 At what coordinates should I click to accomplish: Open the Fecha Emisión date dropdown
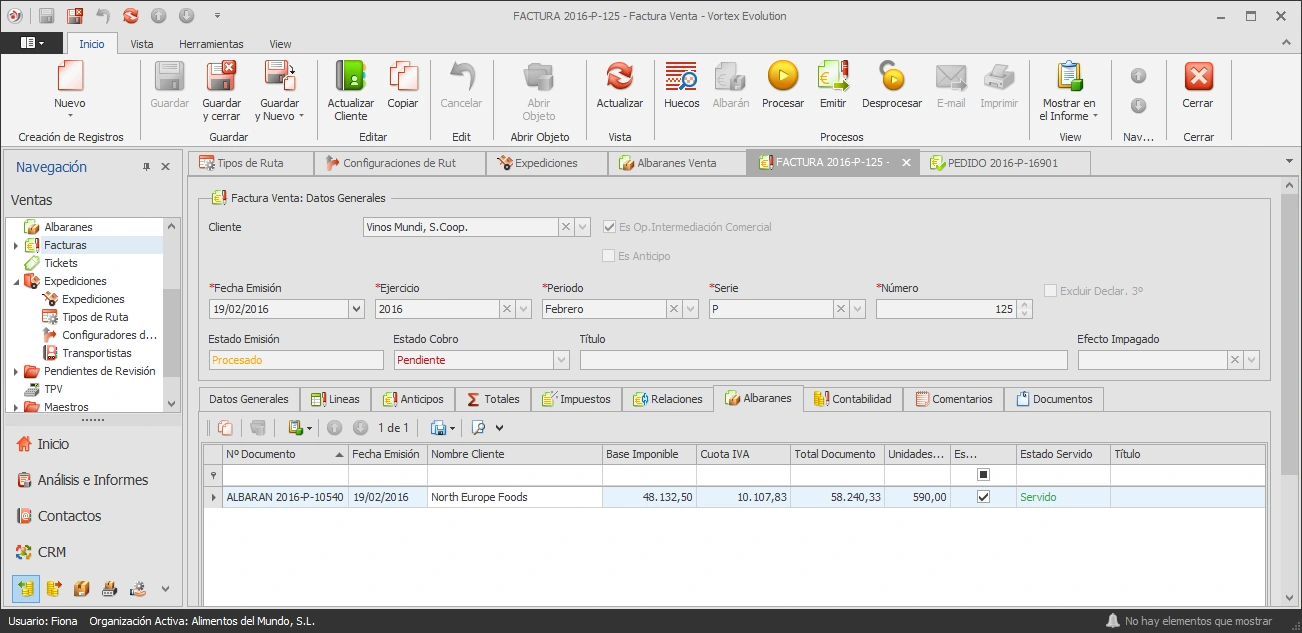tap(356, 310)
